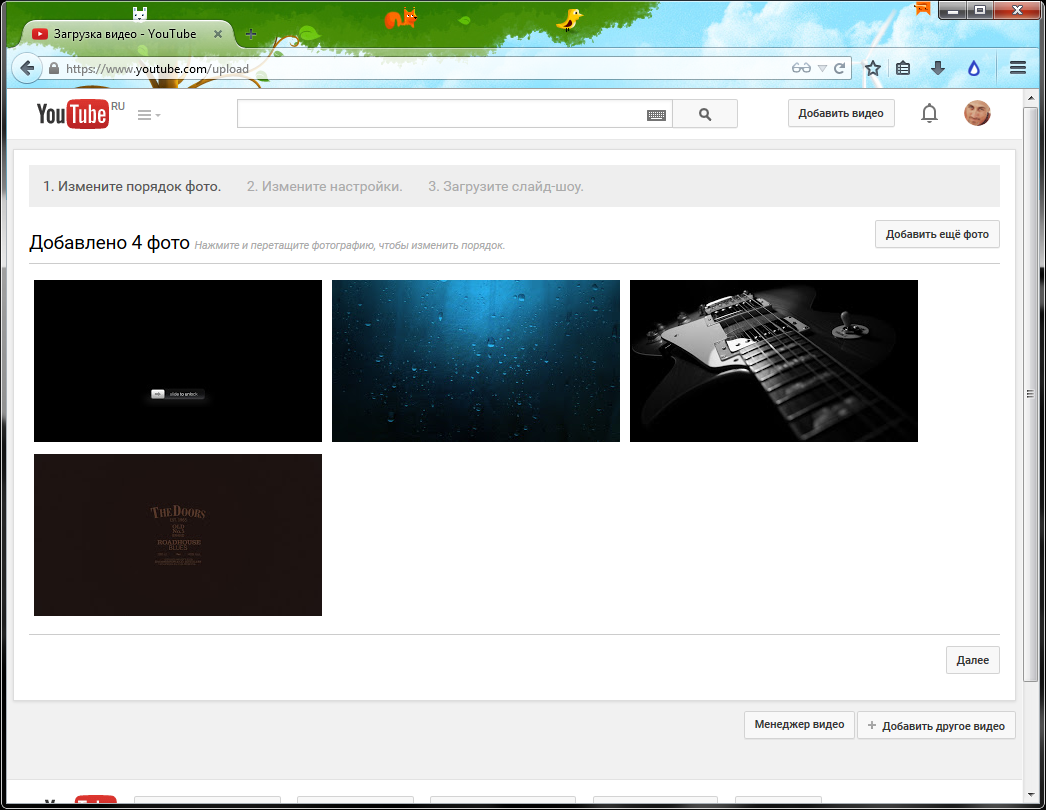Minimize the browser window
Screen dimensions: 1046x810
953,9
